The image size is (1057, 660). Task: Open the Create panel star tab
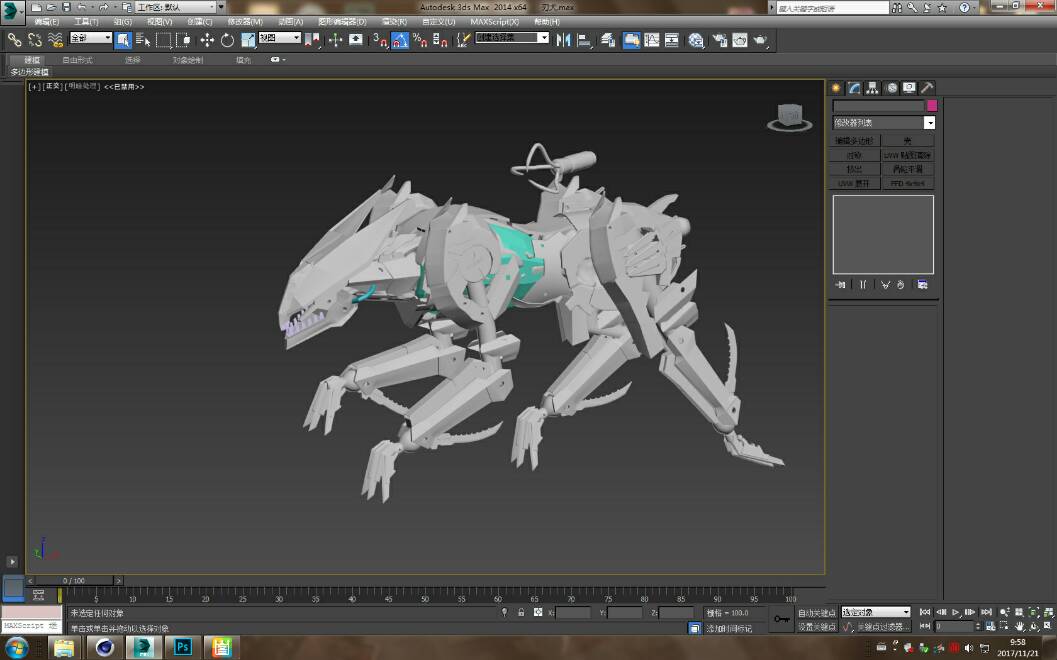pyautogui.click(x=837, y=88)
